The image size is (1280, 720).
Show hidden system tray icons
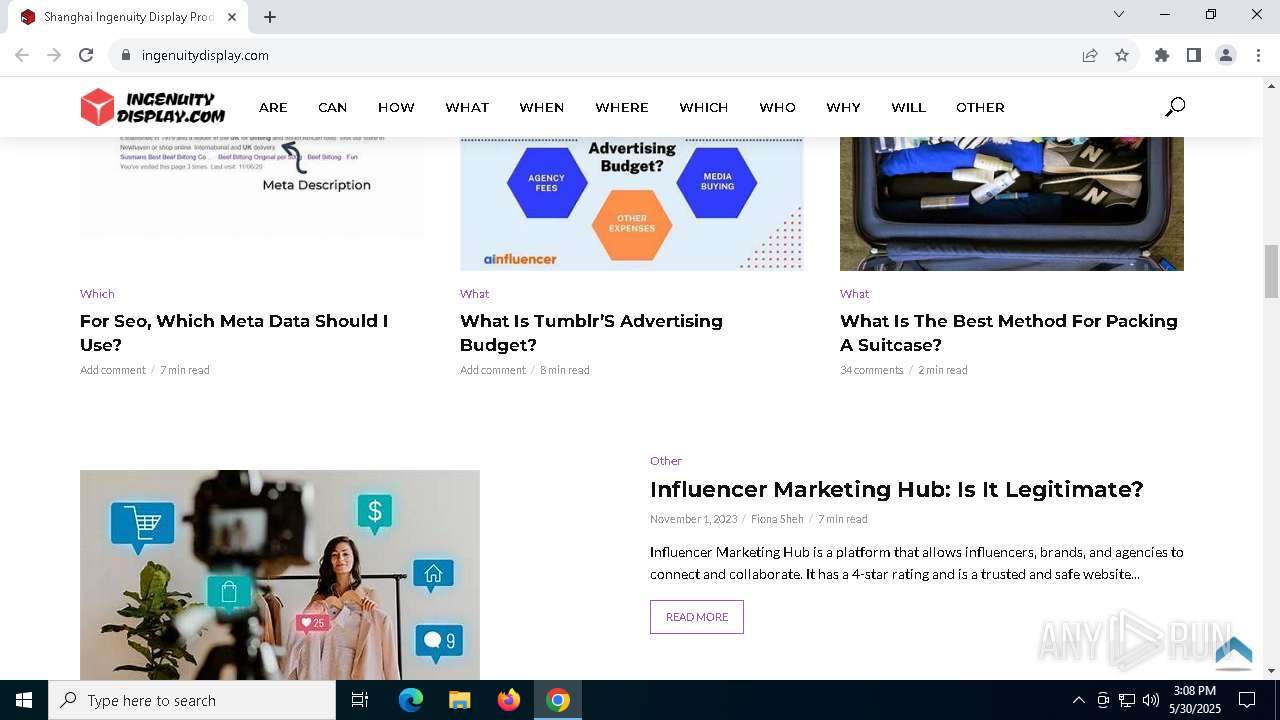coord(1078,700)
